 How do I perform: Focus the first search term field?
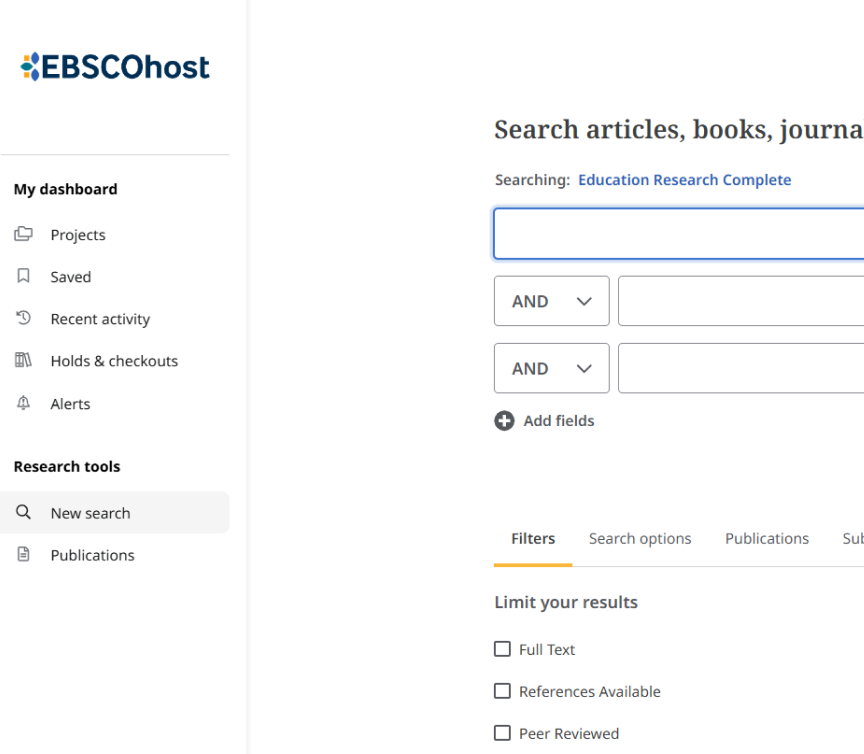[679, 234]
